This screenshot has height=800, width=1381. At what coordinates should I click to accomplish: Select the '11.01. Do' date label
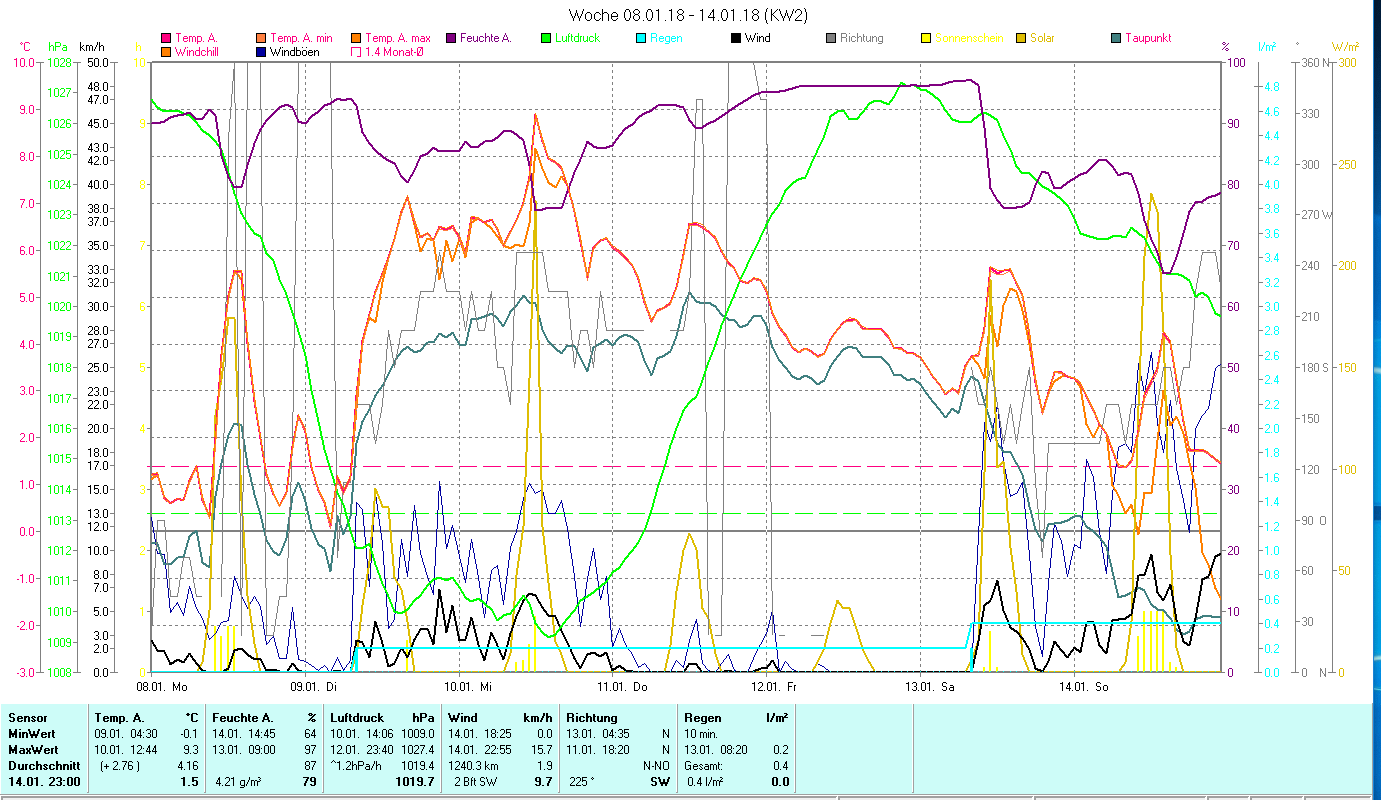pos(622,687)
